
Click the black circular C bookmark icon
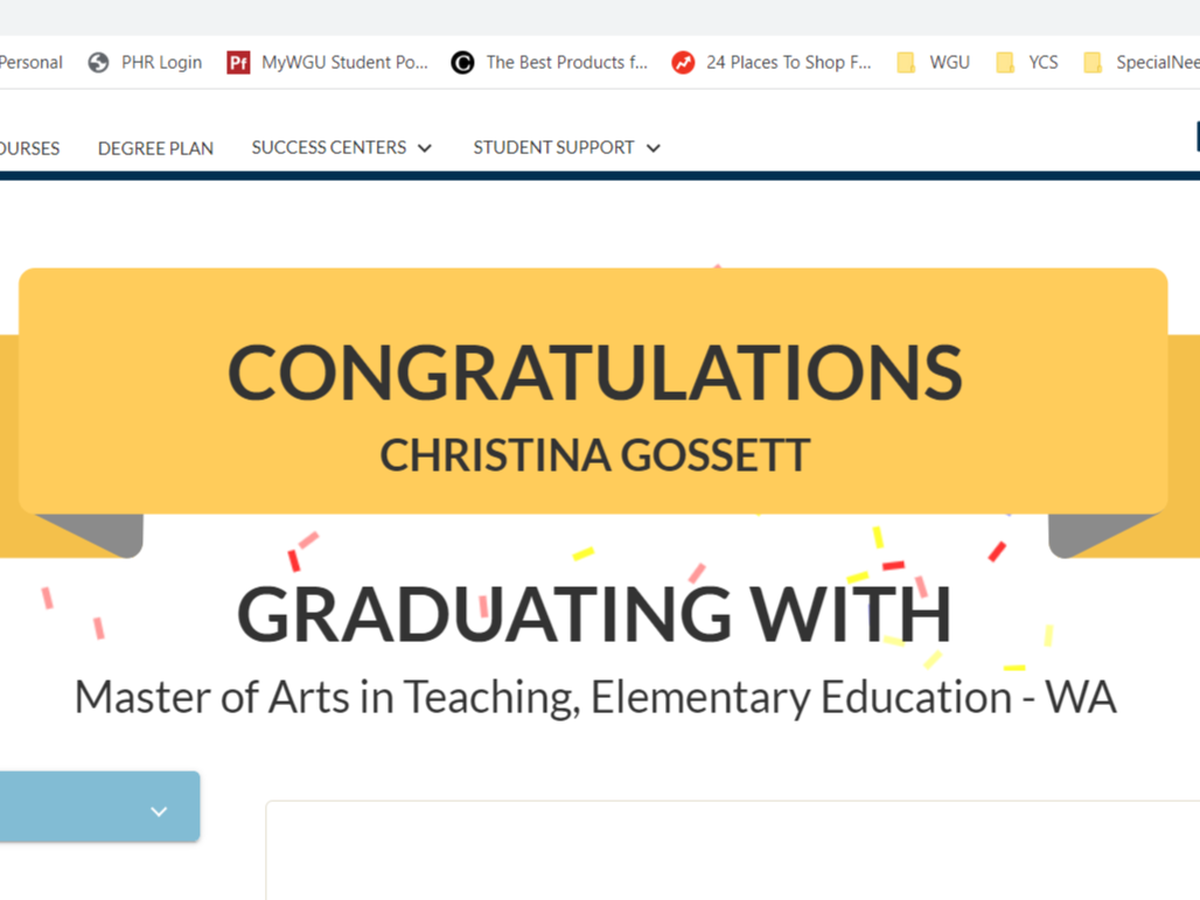(462, 63)
